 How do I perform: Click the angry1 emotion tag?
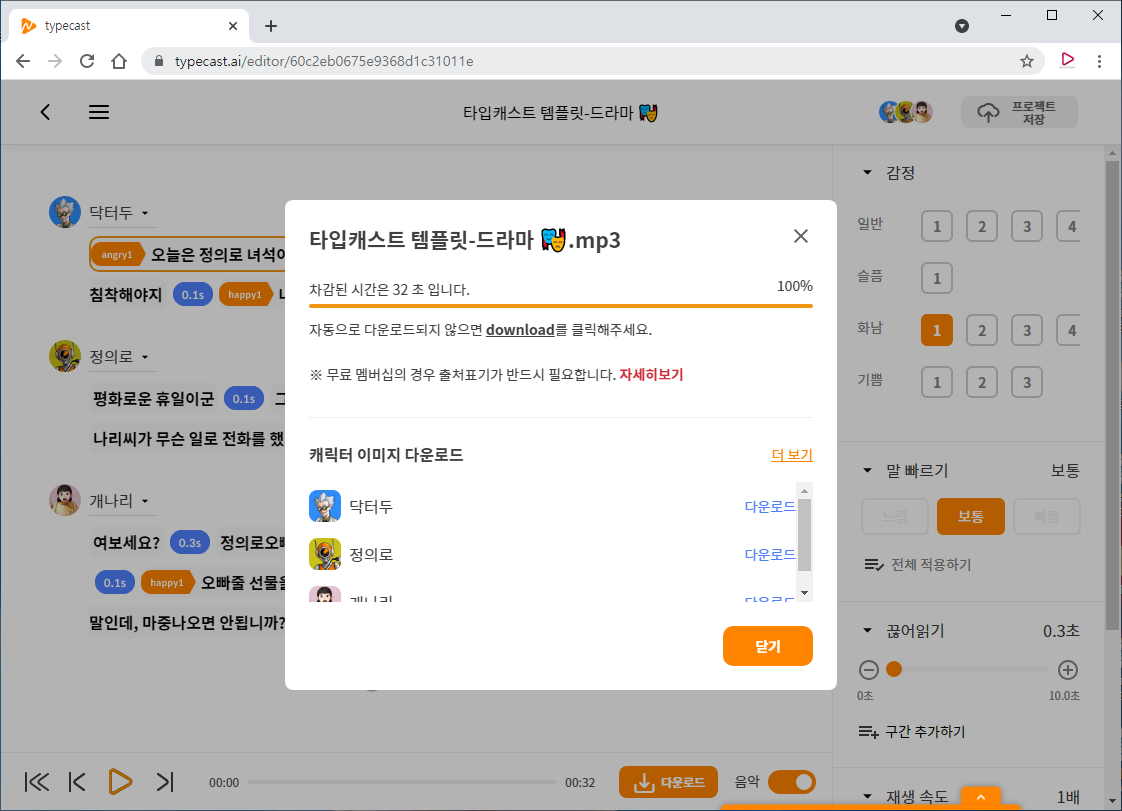click(118, 255)
